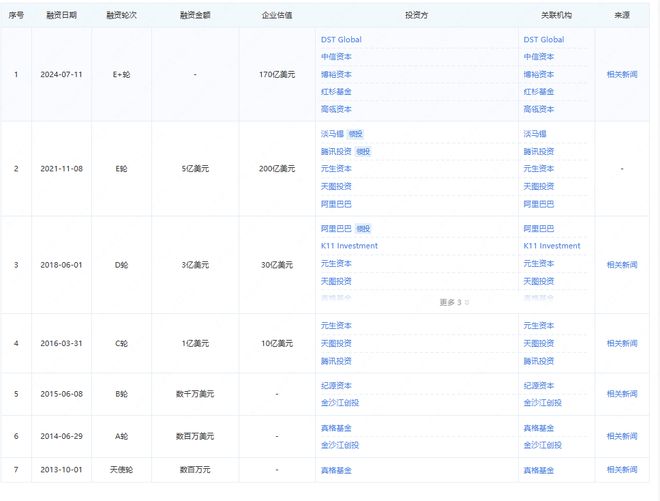The width and height of the screenshot is (660, 501).
Task: Open 相关新闻 link for the 2018-06-01 D轮 row
Action: point(622,265)
